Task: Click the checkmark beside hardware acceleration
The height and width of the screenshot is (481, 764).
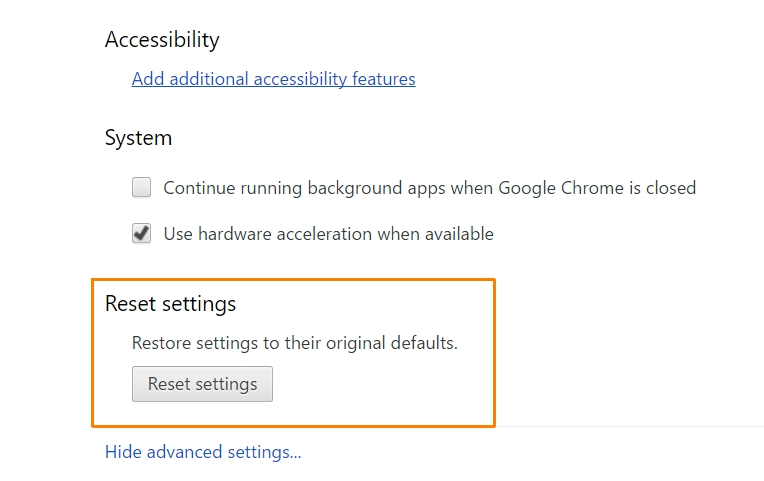Action: [x=142, y=234]
